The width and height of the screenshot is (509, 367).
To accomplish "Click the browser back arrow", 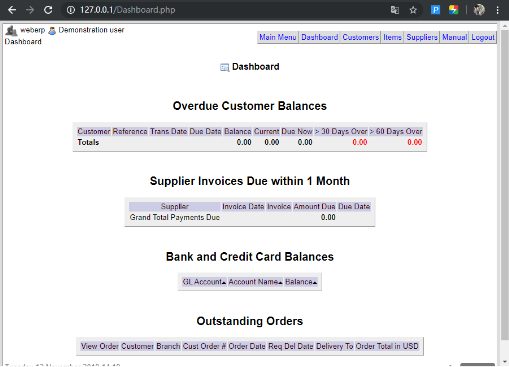I will 12,10.
